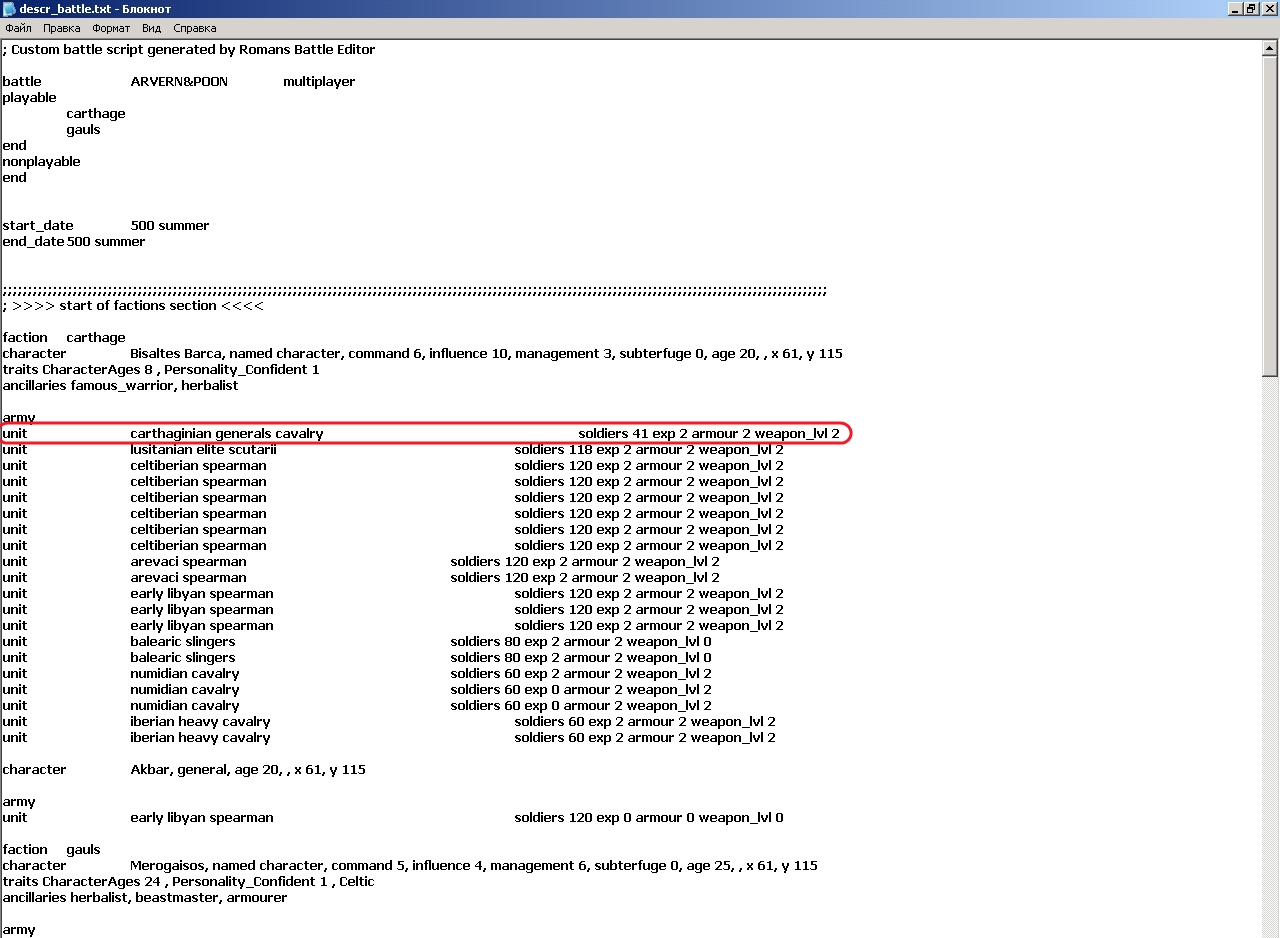This screenshot has height=938, width=1280.
Task: Minimize the Notepad window
Action: (1235, 9)
